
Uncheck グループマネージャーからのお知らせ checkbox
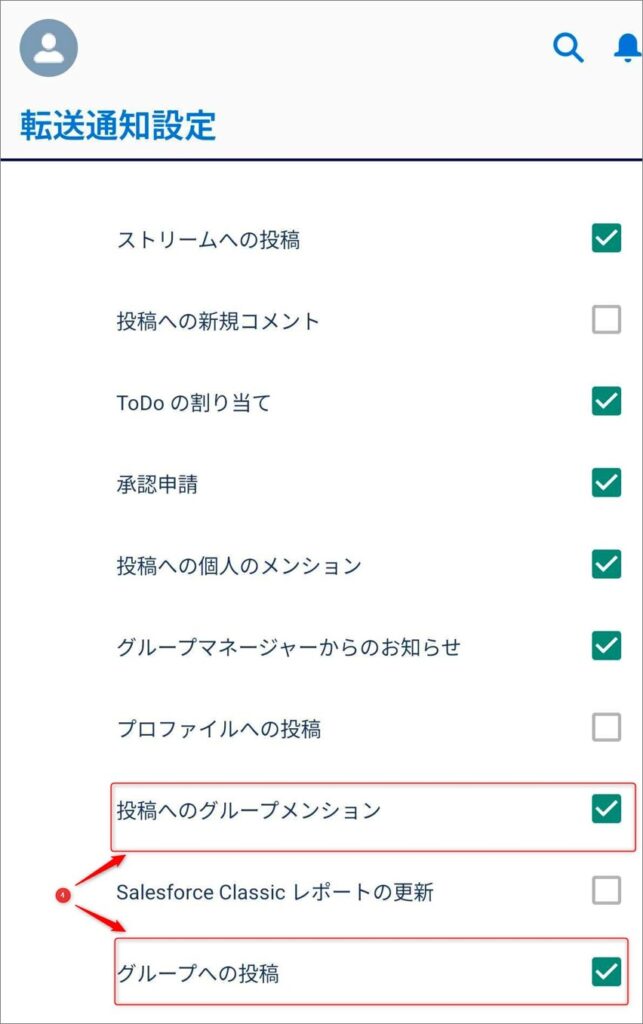[606, 646]
